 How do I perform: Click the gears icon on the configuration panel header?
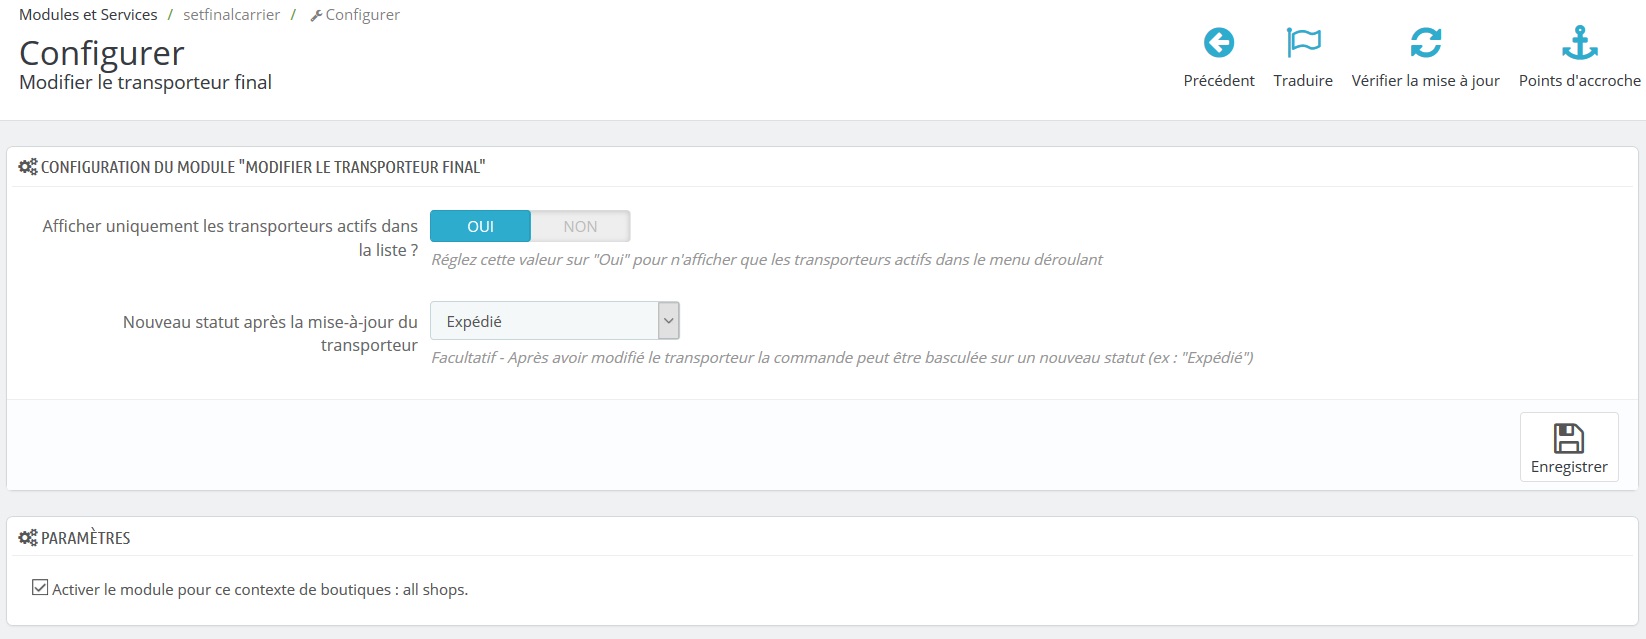27,166
